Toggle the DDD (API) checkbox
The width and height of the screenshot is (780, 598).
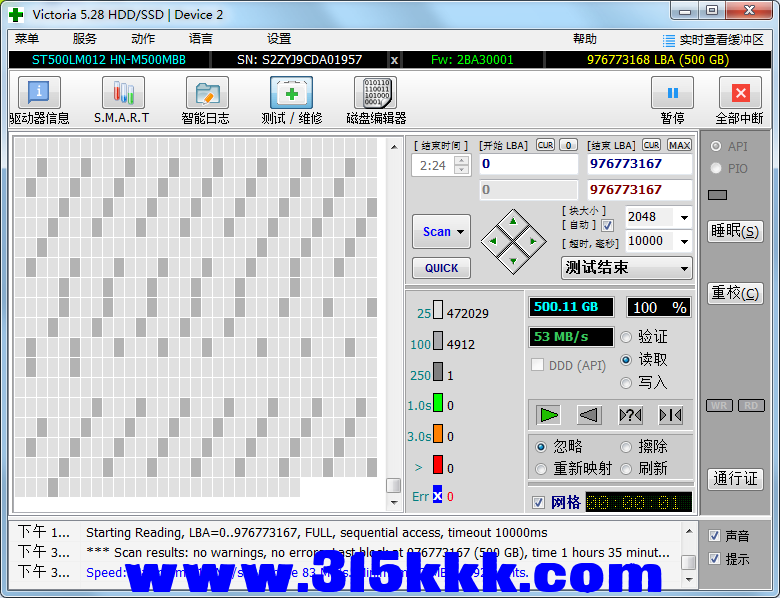(x=537, y=365)
